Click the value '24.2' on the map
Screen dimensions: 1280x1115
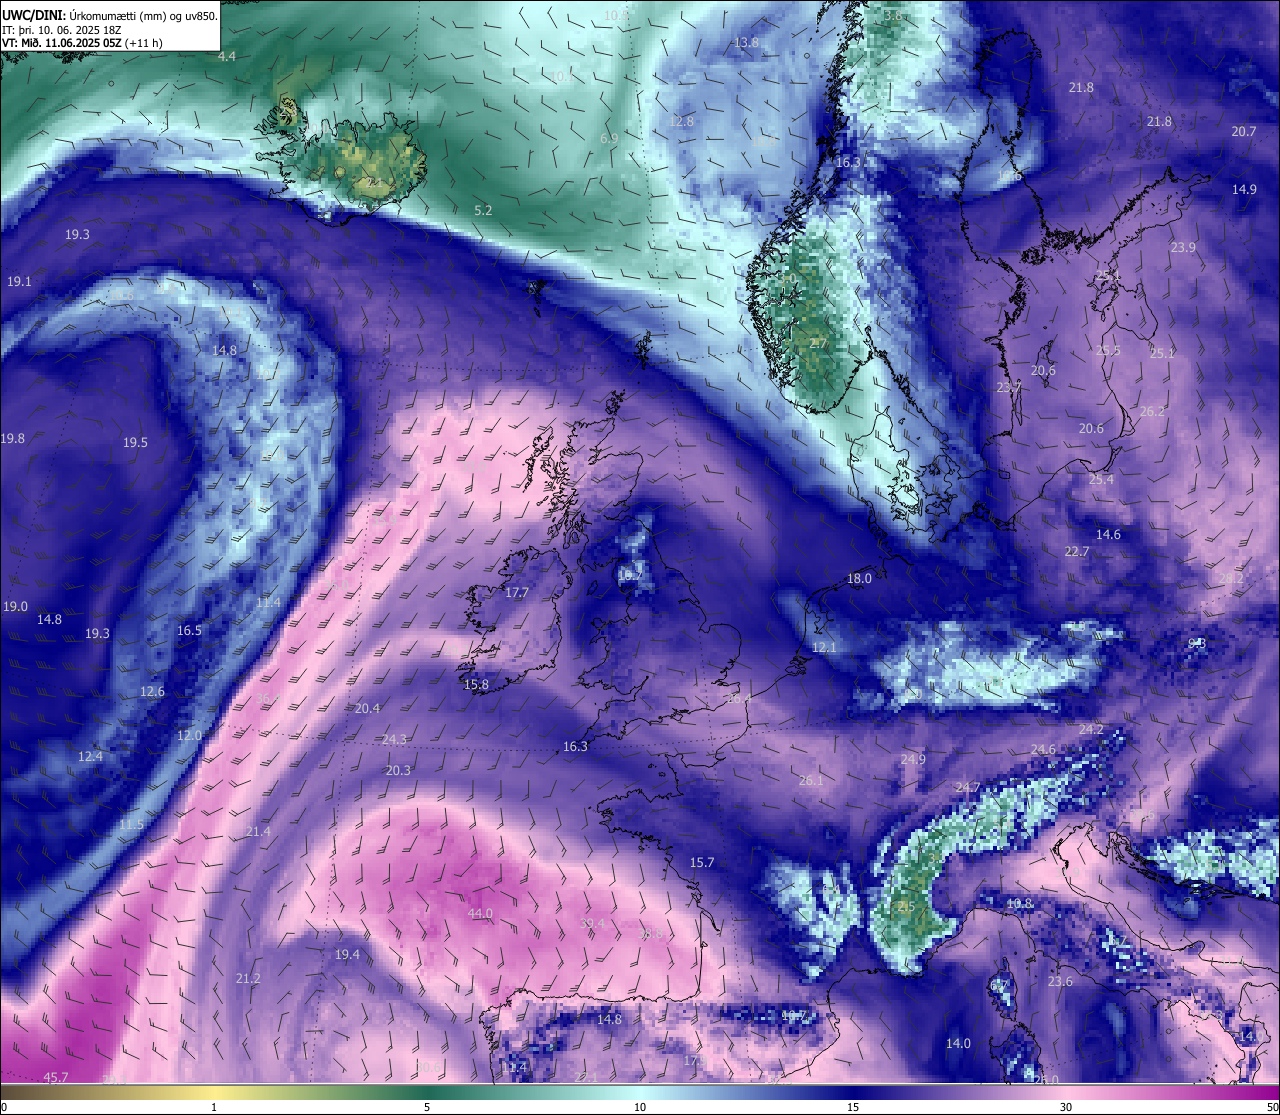point(1091,730)
